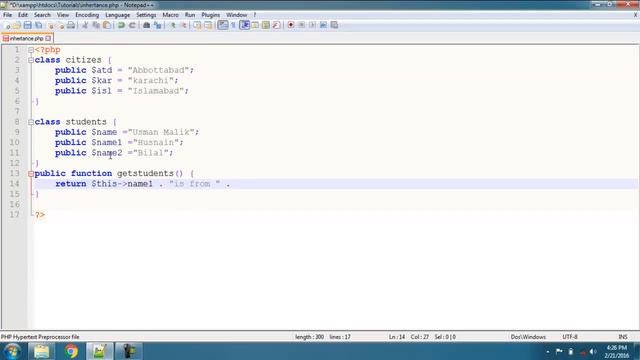
Task: Close the inhertance.php tab with its X
Action: [x=48, y=38]
